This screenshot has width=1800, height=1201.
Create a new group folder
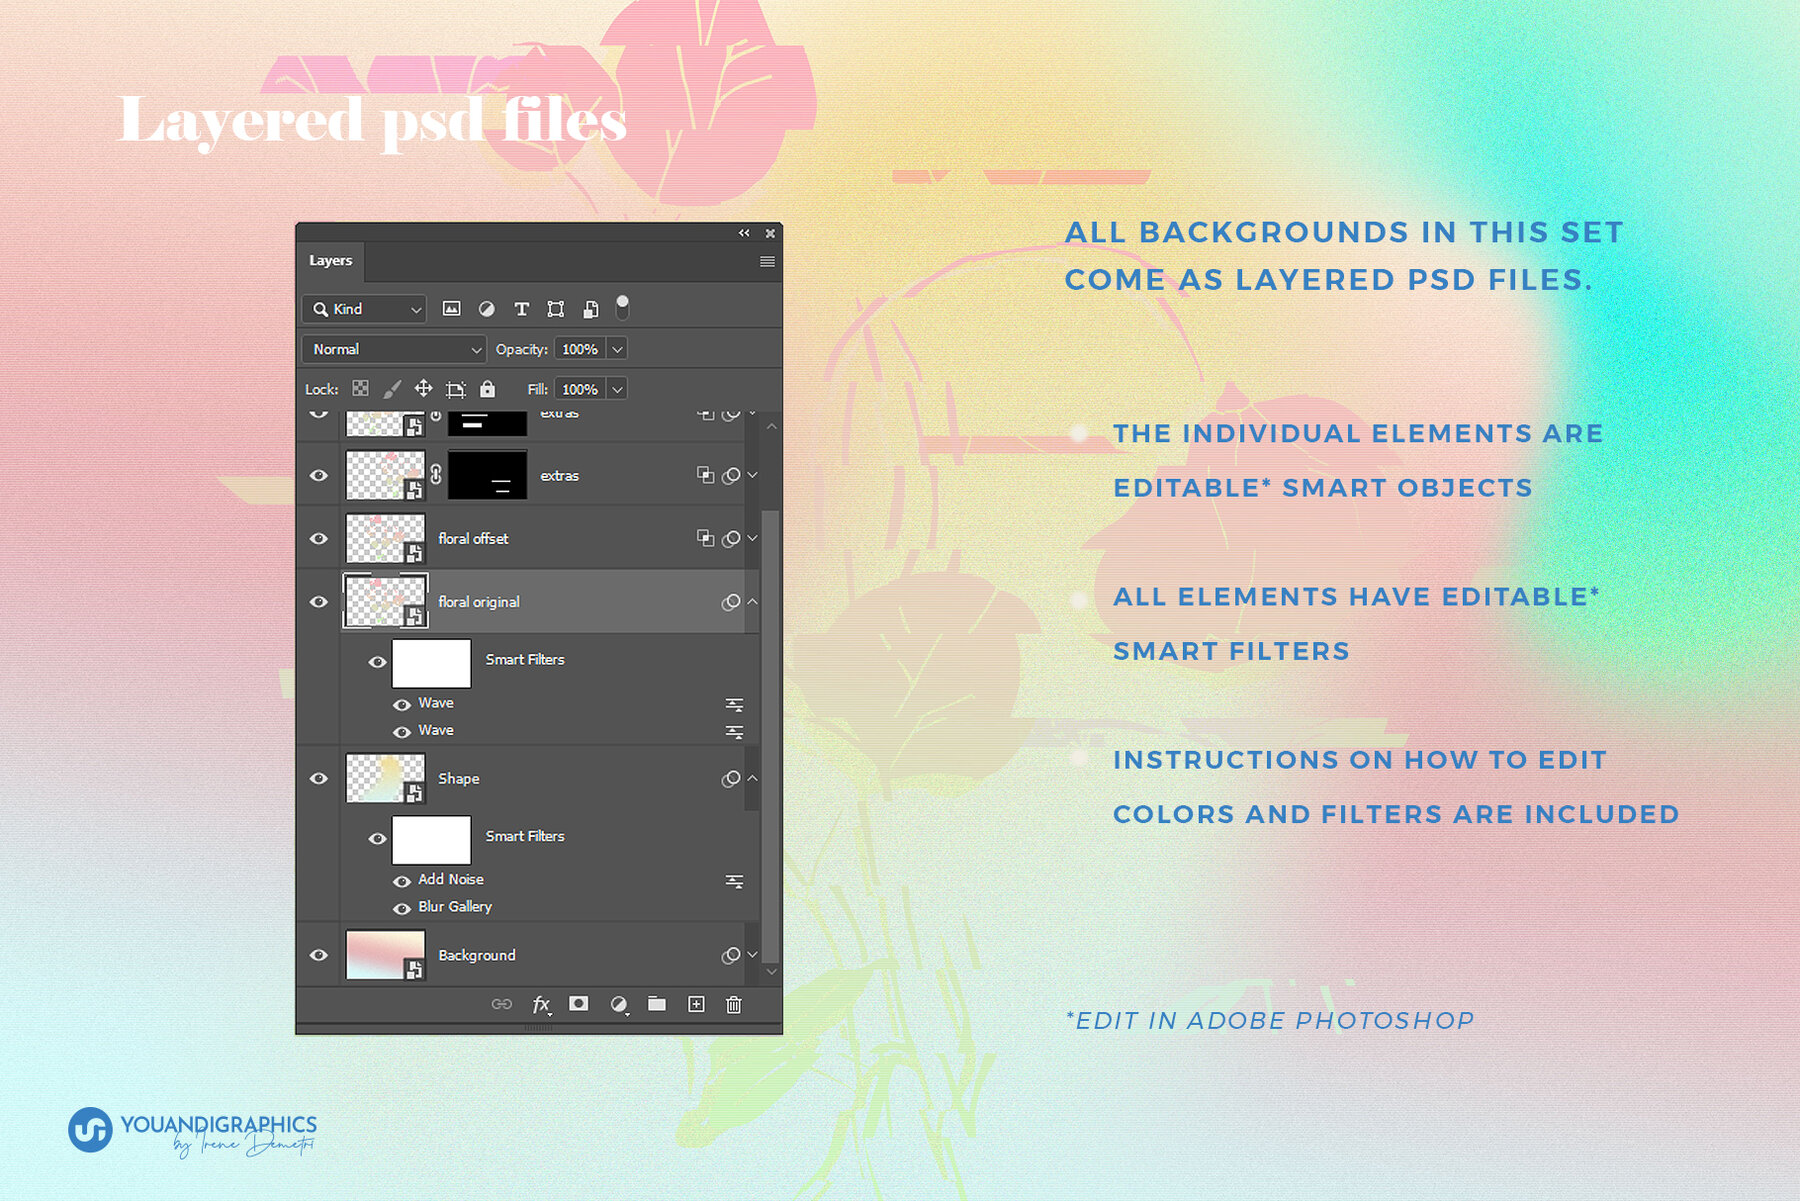657,1004
